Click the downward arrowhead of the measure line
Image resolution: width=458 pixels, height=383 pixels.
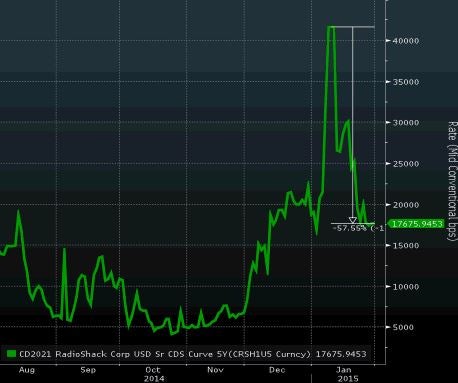pyautogui.click(x=353, y=220)
